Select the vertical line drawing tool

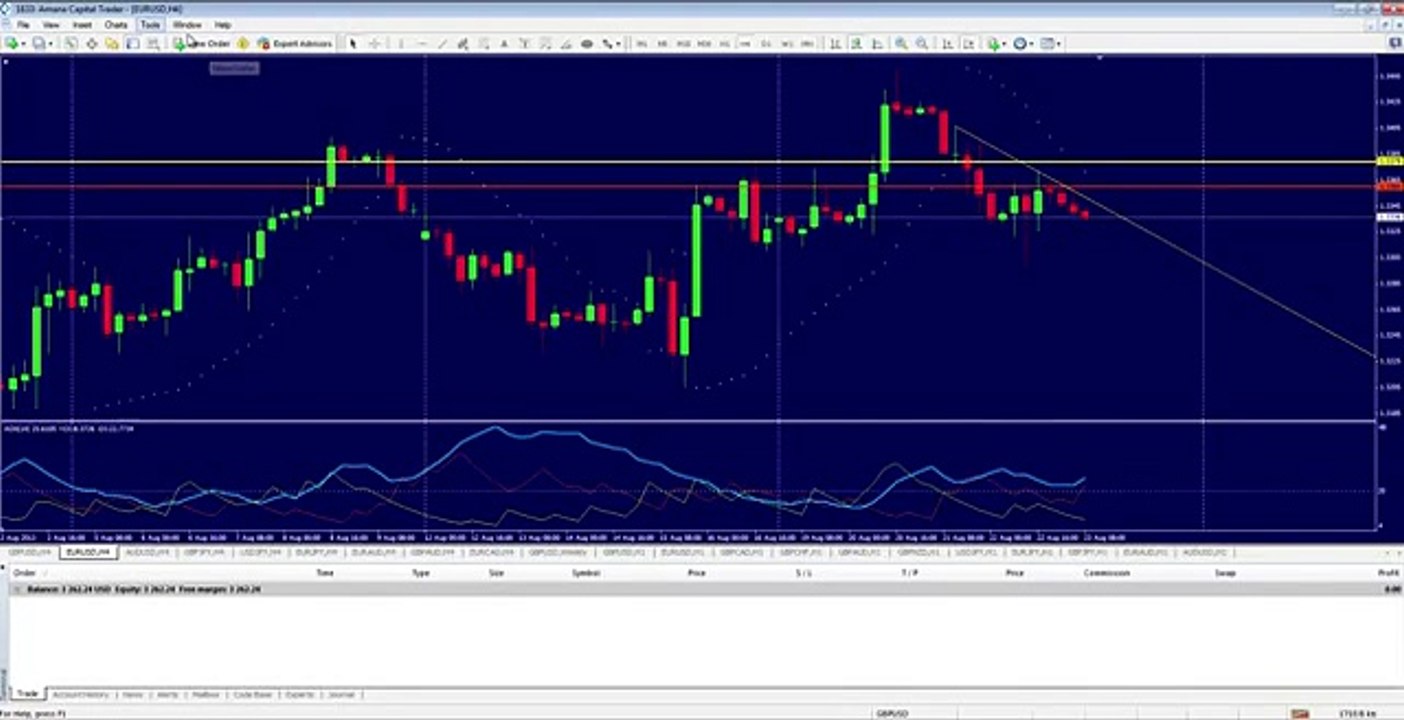400,43
